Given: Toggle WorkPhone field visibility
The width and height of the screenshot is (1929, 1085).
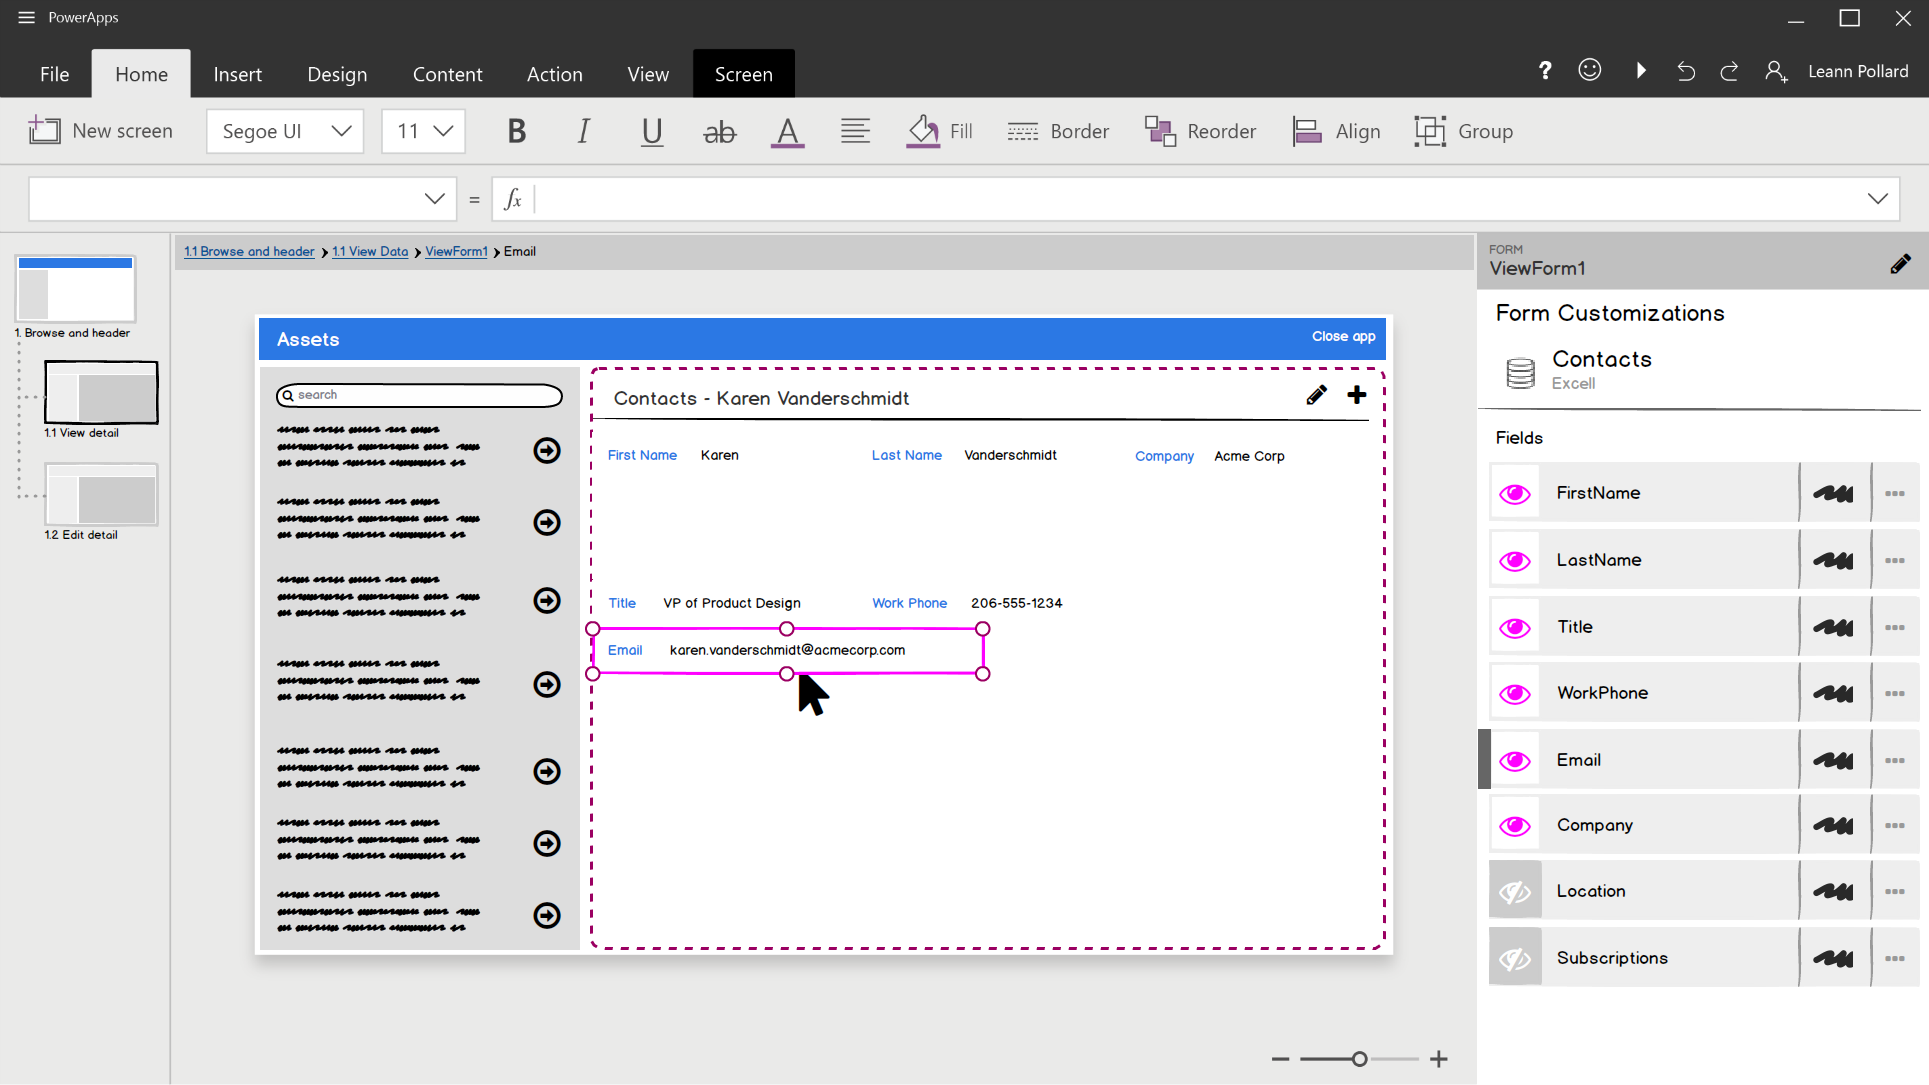Looking at the screenshot, I should 1515,693.
